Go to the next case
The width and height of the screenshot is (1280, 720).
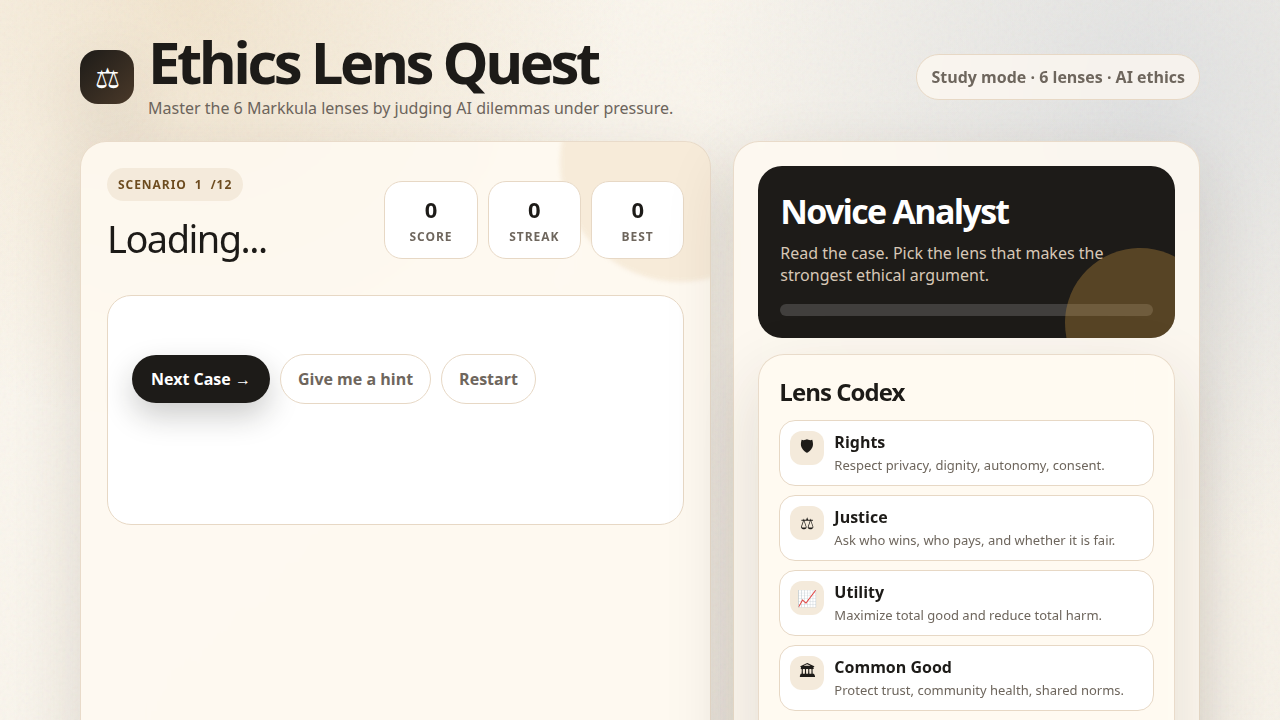coord(201,379)
